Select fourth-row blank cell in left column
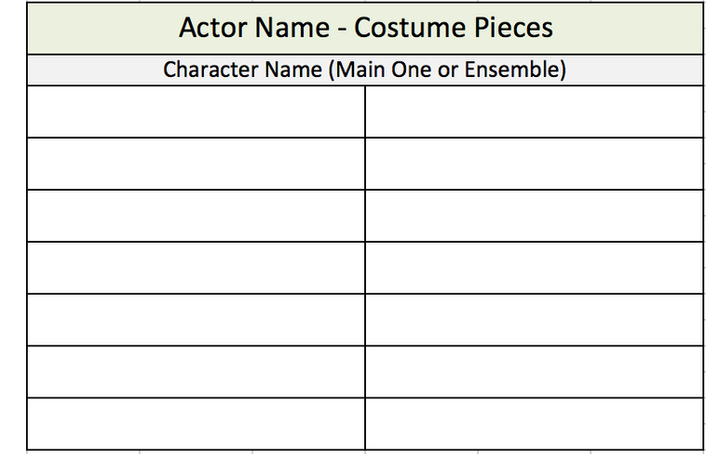706x454 pixels. click(x=196, y=267)
